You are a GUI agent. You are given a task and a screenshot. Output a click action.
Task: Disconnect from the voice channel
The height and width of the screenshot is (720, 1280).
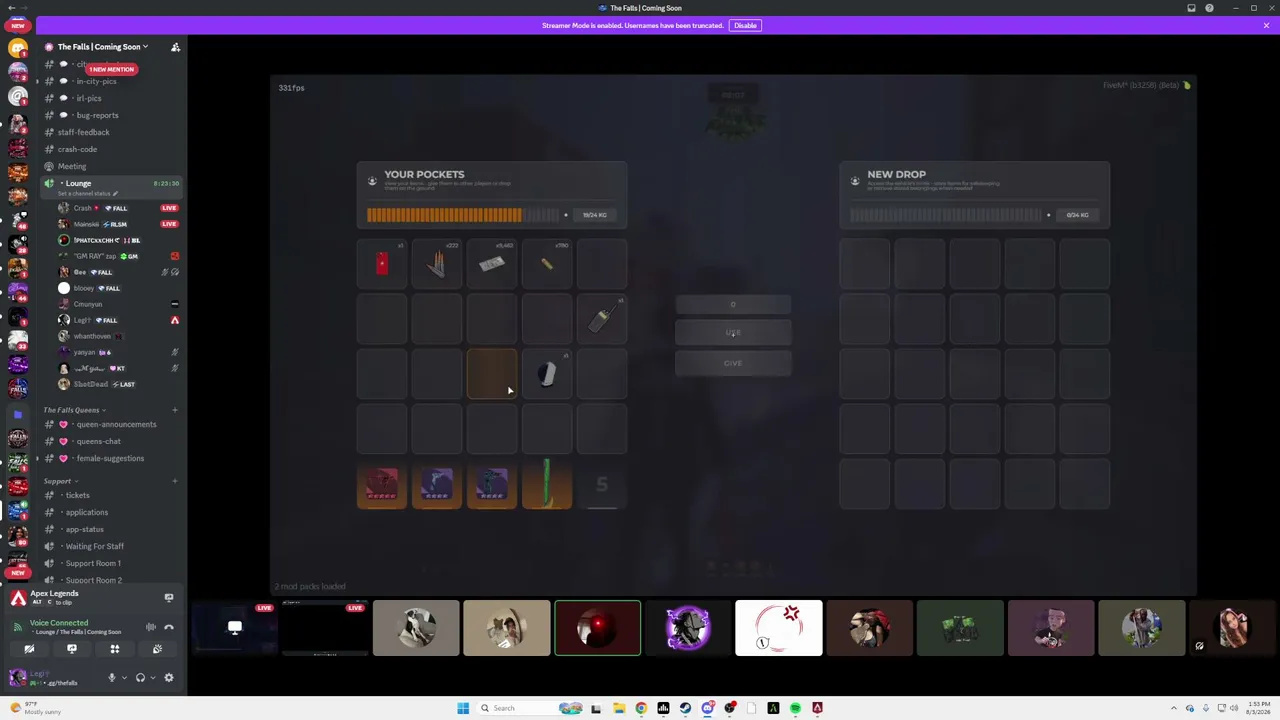click(x=168, y=627)
